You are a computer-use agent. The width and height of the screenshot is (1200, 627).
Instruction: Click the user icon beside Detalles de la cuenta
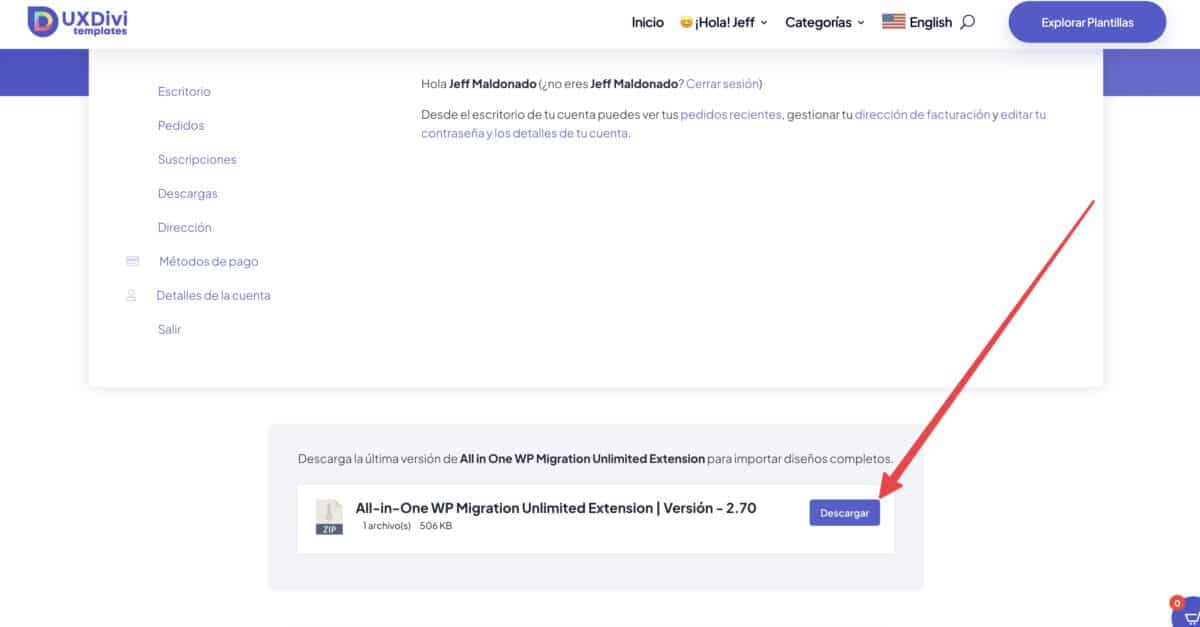131,295
